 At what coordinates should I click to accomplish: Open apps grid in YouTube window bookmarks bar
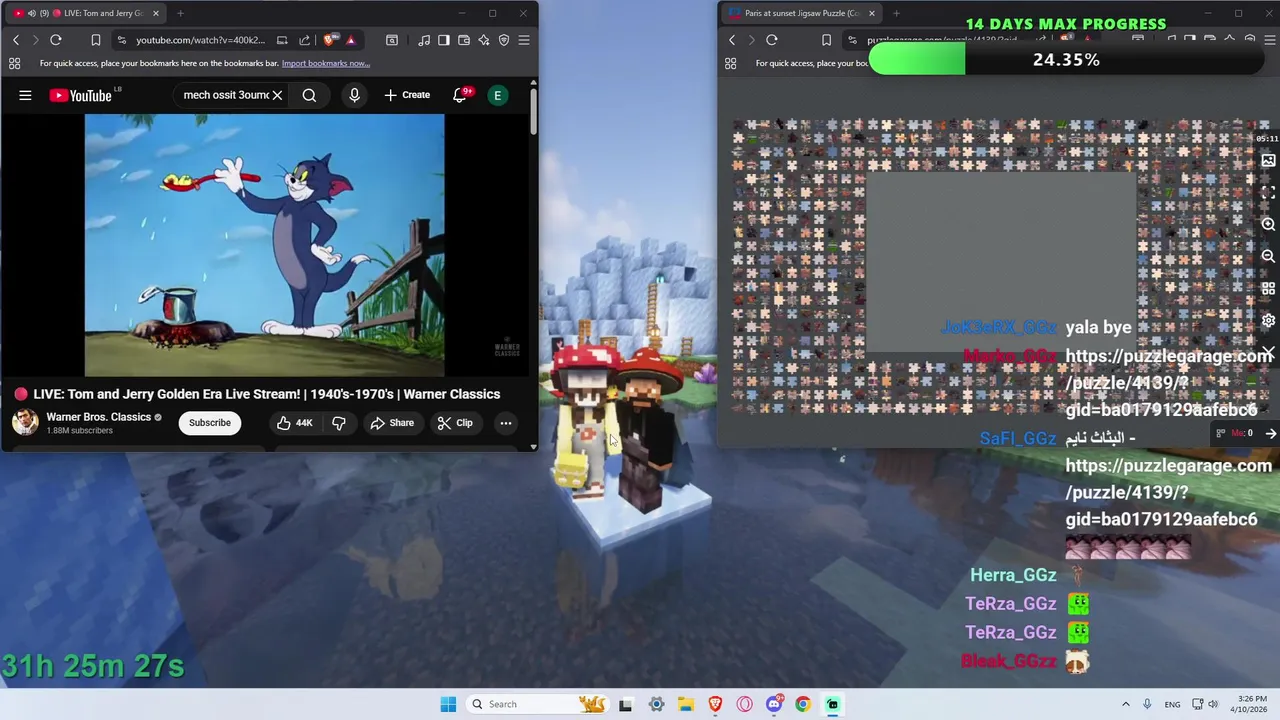(x=15, y=63)
